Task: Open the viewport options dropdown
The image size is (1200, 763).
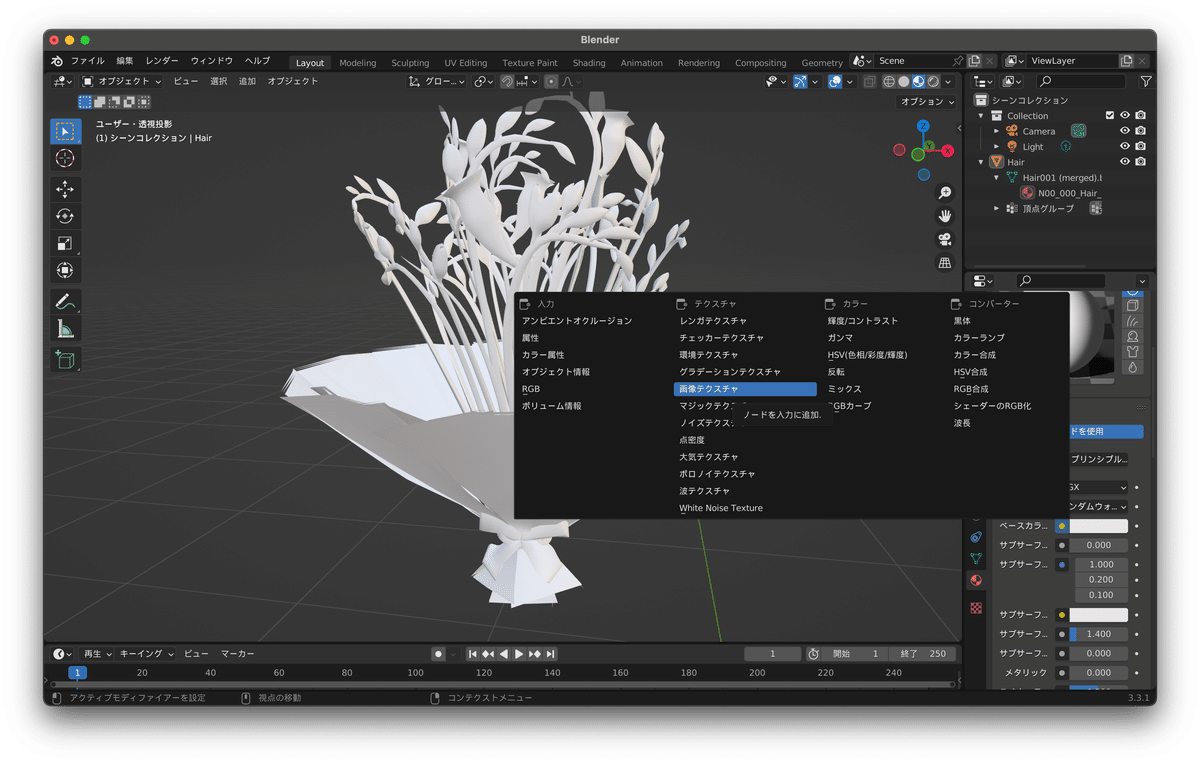Action: [927, 101]
